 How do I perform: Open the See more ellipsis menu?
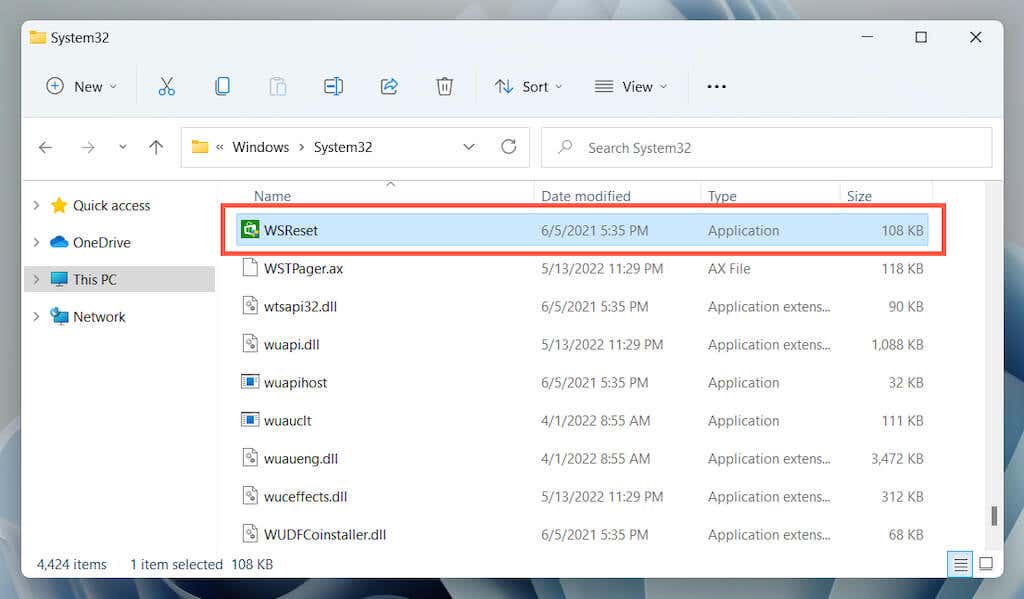point(716,86)
